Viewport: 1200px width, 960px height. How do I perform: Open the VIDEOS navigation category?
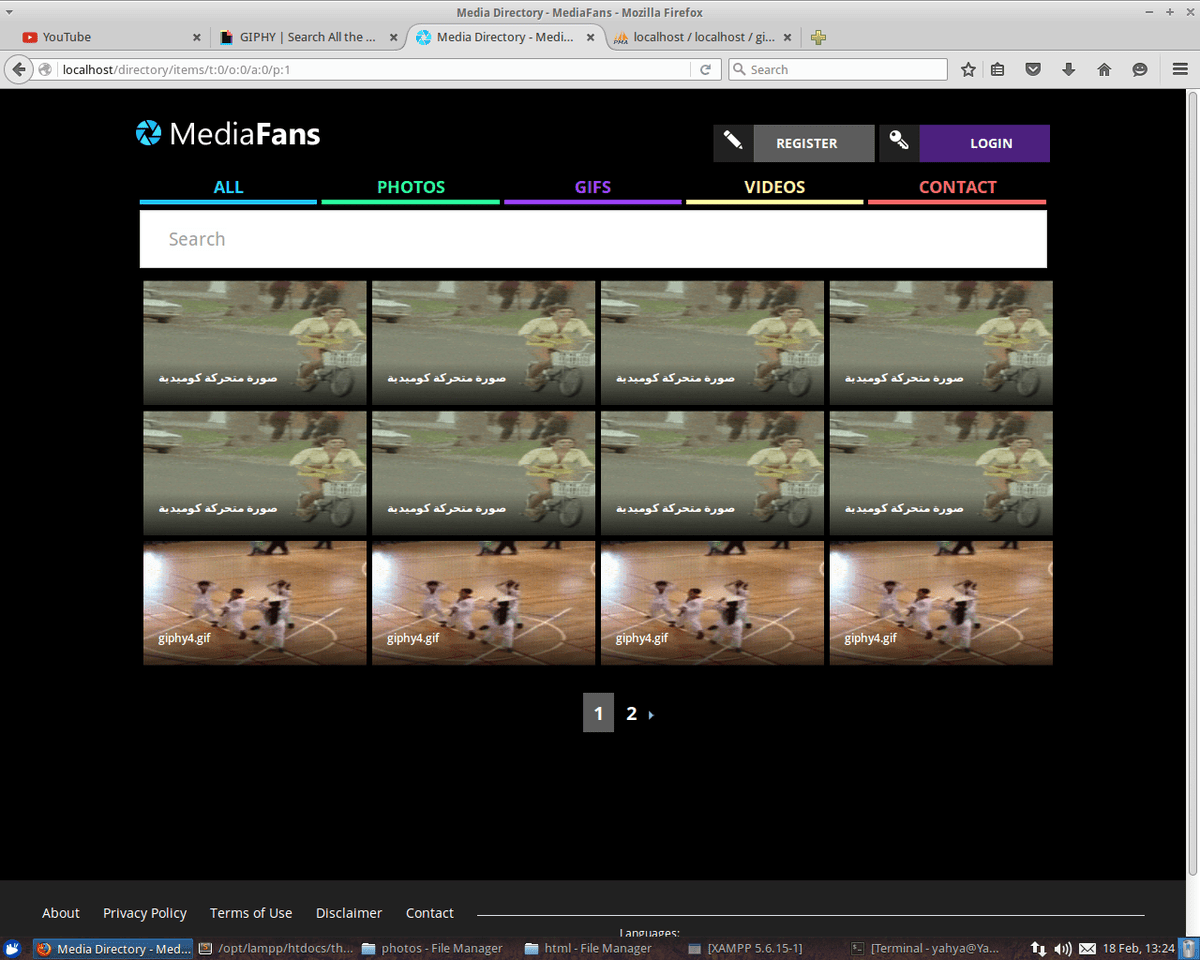[x=774, y=187]
